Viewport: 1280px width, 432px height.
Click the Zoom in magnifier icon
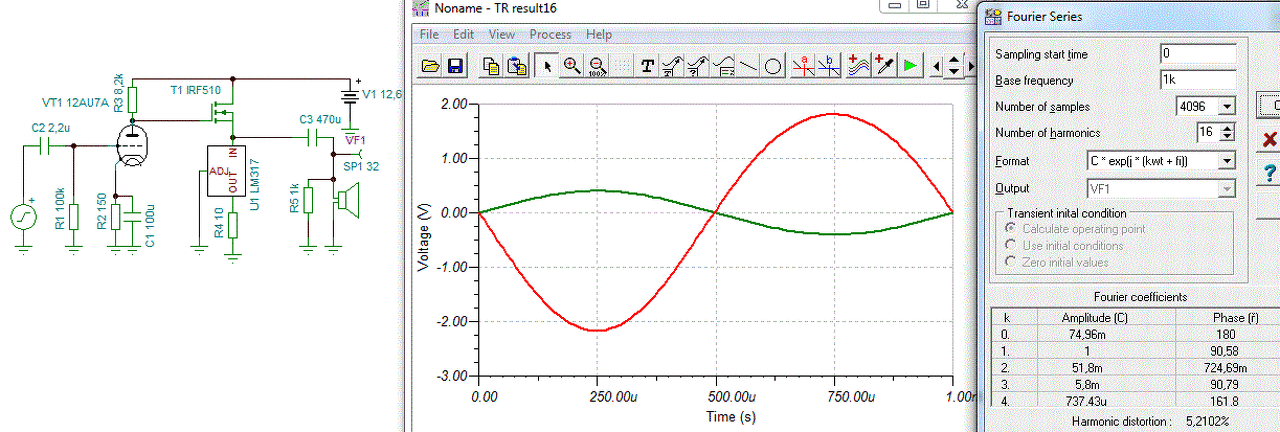click(x=572, y=66)
